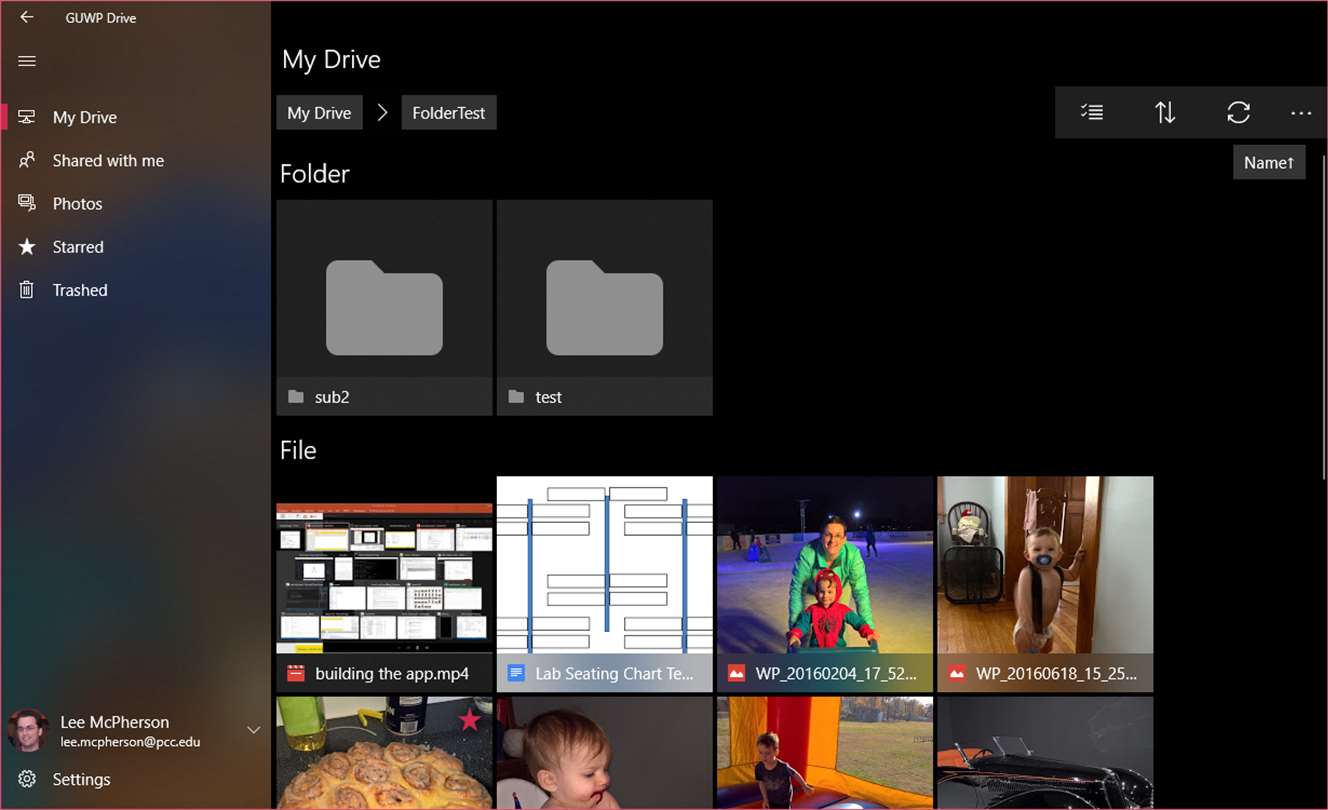Open the more options ellipsis menu
1328x810 pixels.
click(1301, 113)
